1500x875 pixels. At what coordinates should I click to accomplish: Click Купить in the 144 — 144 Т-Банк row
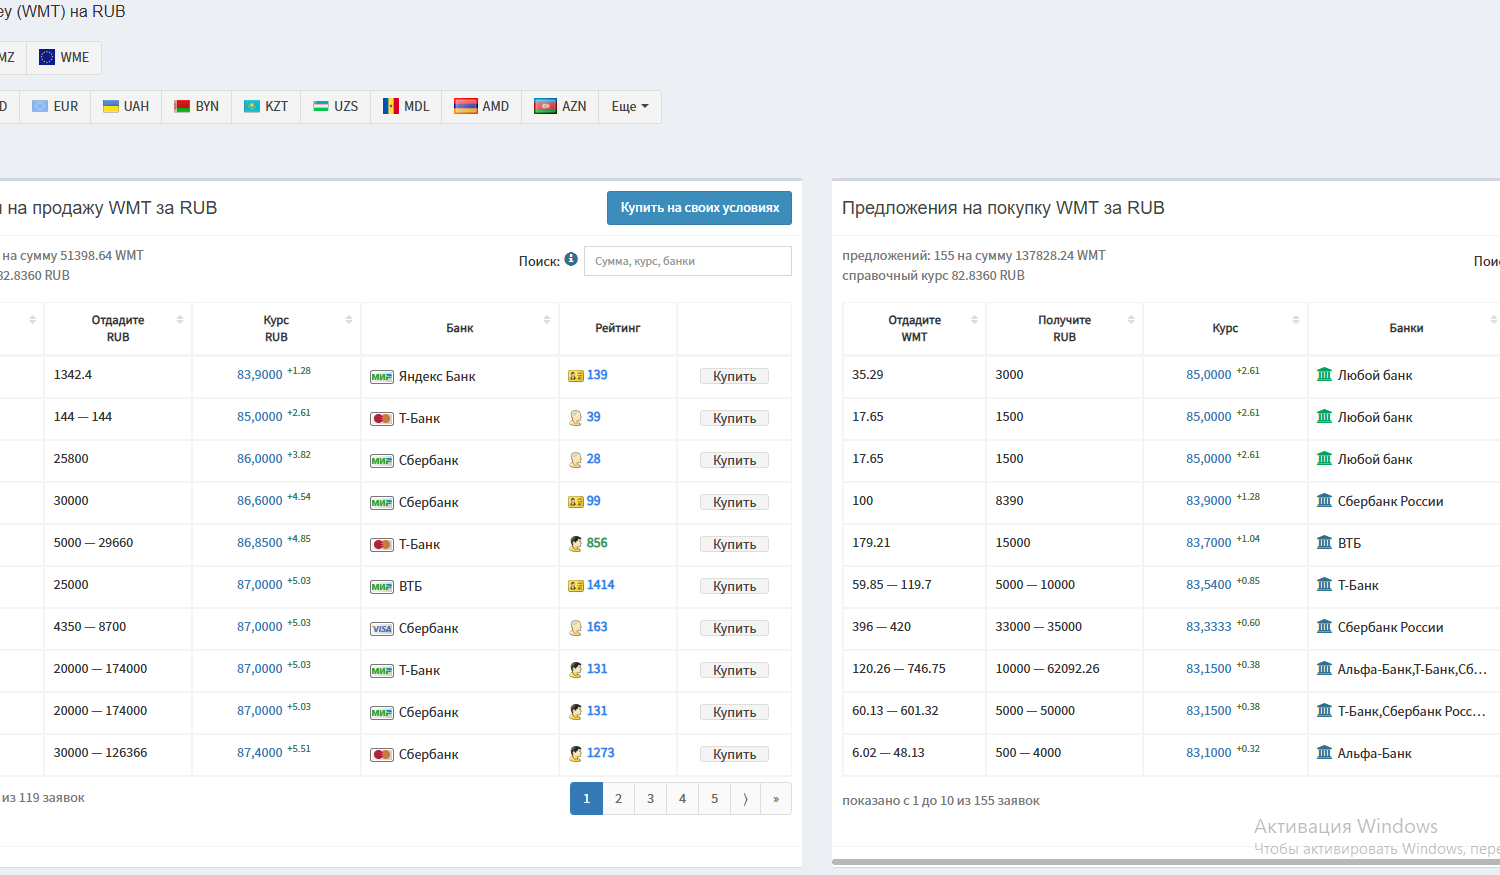pyautogui.click(x=734, y=418)
